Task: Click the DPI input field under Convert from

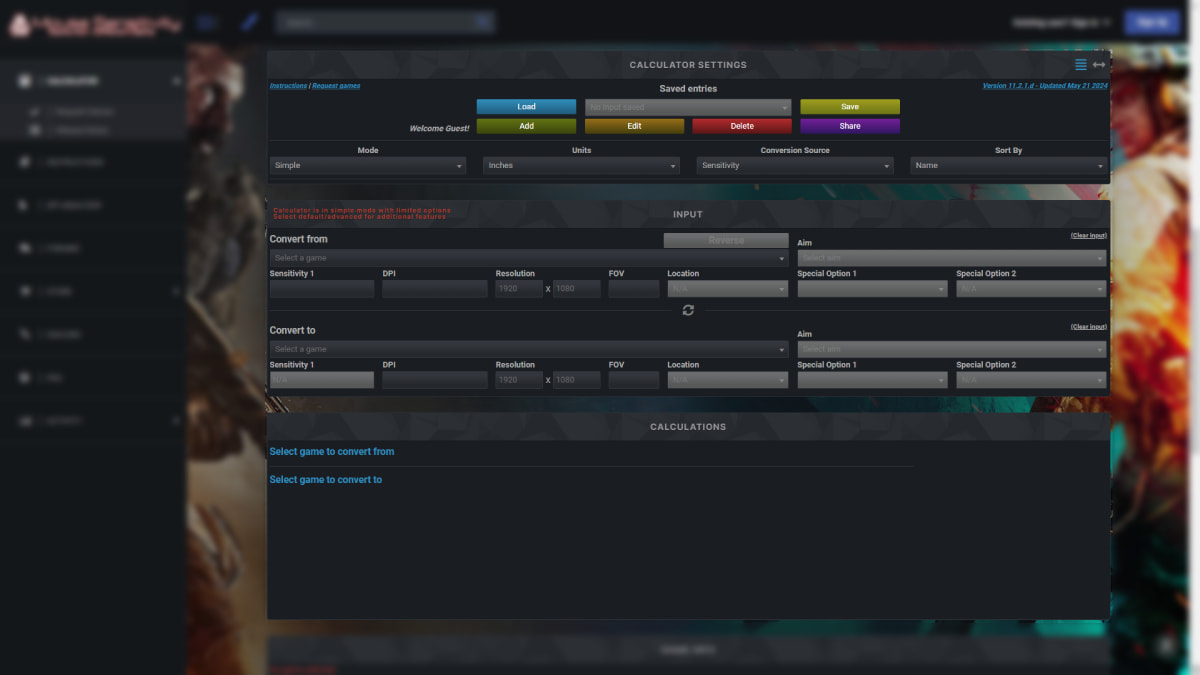Action: coord(434,288)
